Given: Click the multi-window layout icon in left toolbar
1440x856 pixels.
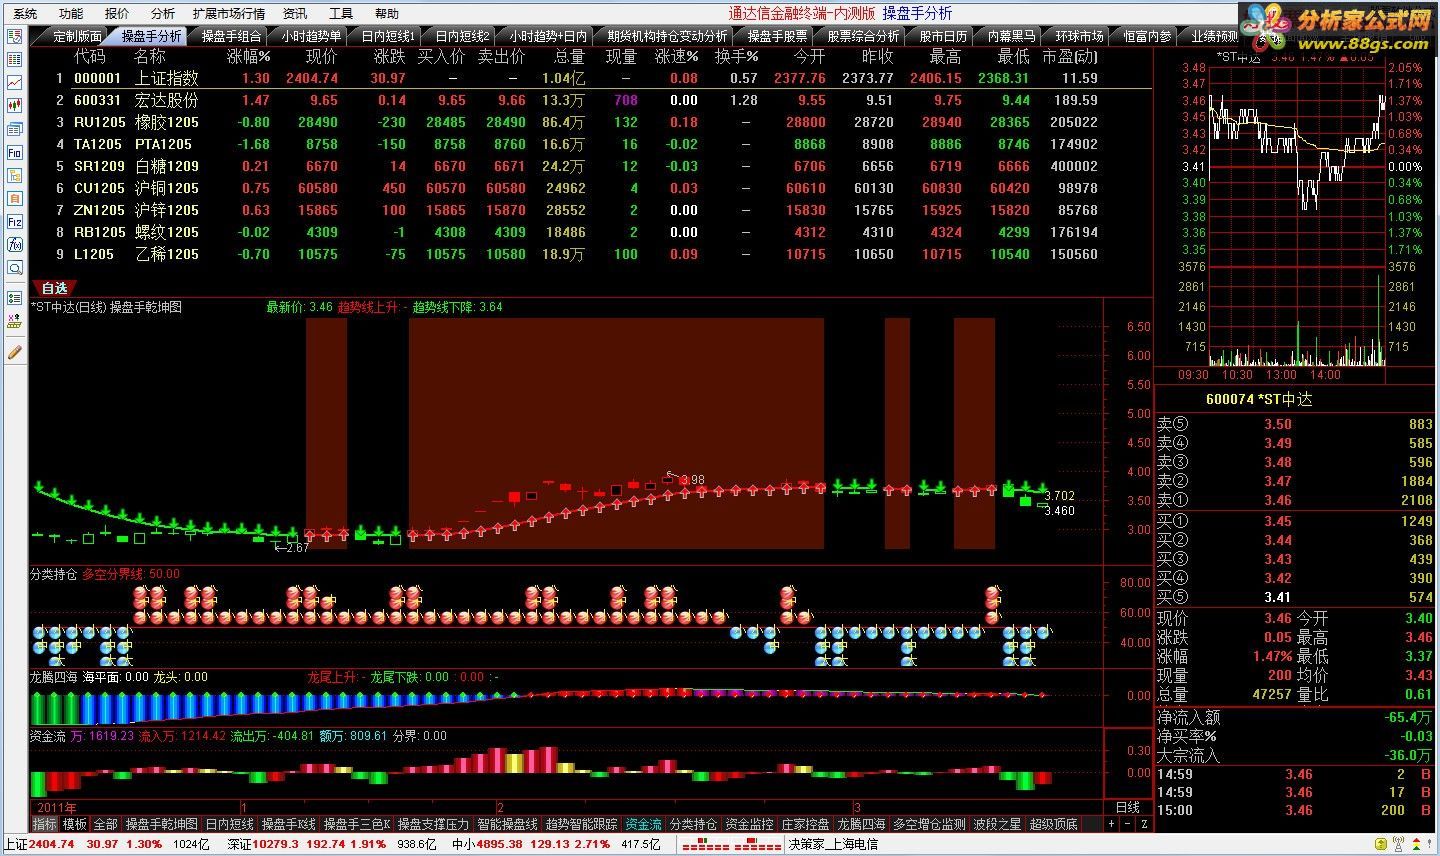Looking at the screenshot, I should tap(14, 129).
